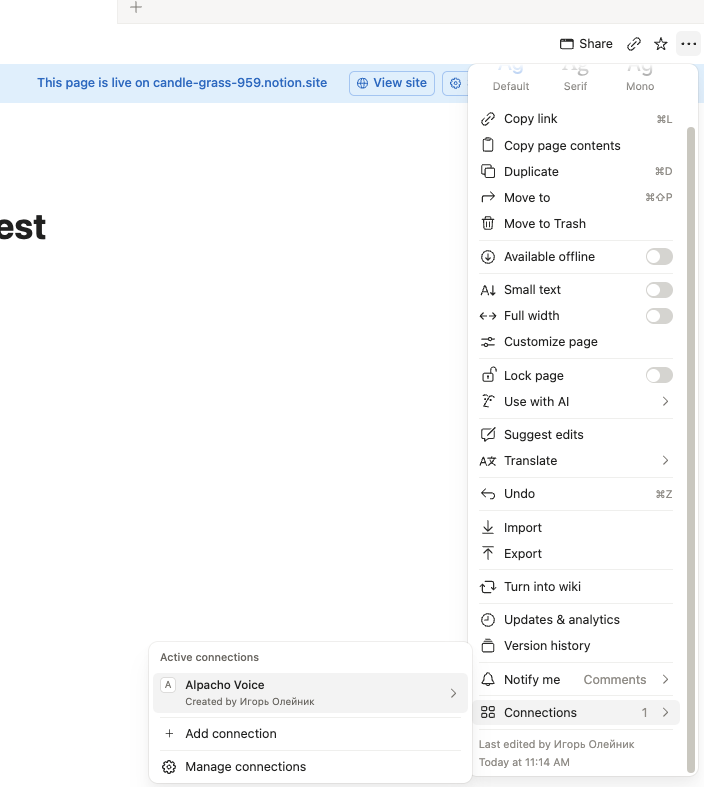
Task: Expand the Use with AI submenu arrow
Action: (665, 402)
